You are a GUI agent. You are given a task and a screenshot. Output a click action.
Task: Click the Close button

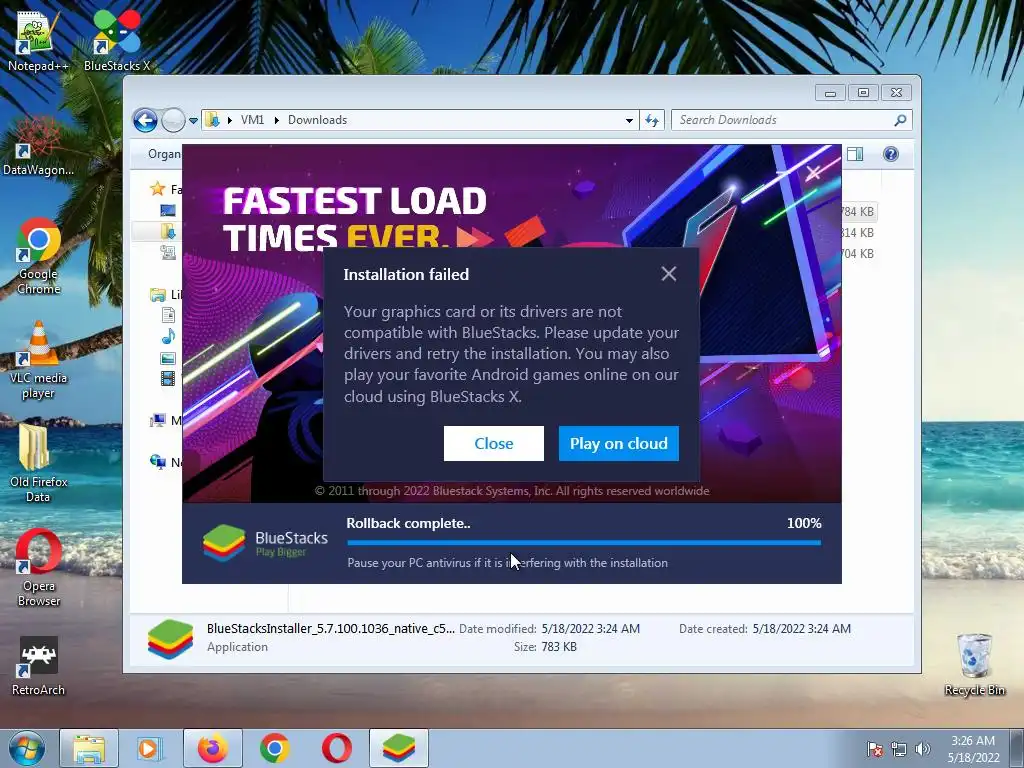click(494, 443)
